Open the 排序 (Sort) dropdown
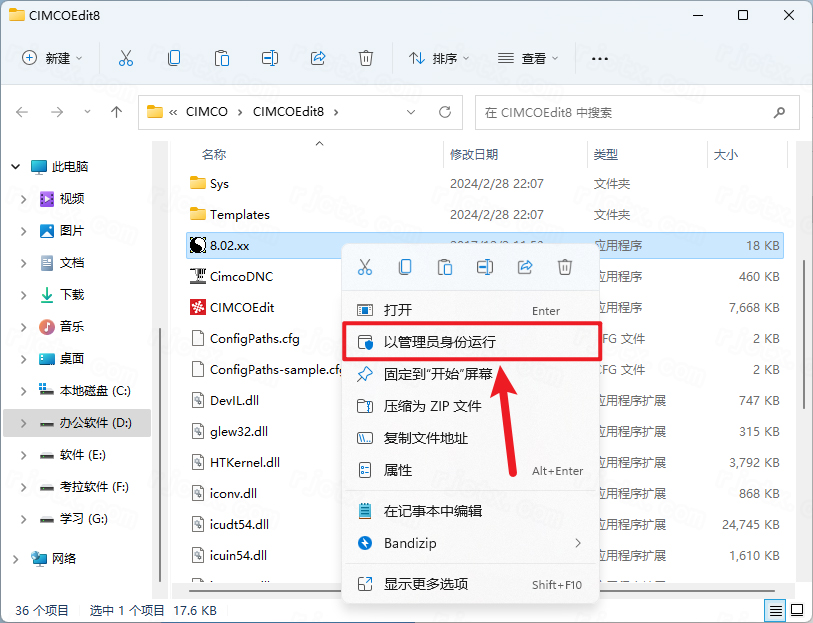 pos(439,58)
